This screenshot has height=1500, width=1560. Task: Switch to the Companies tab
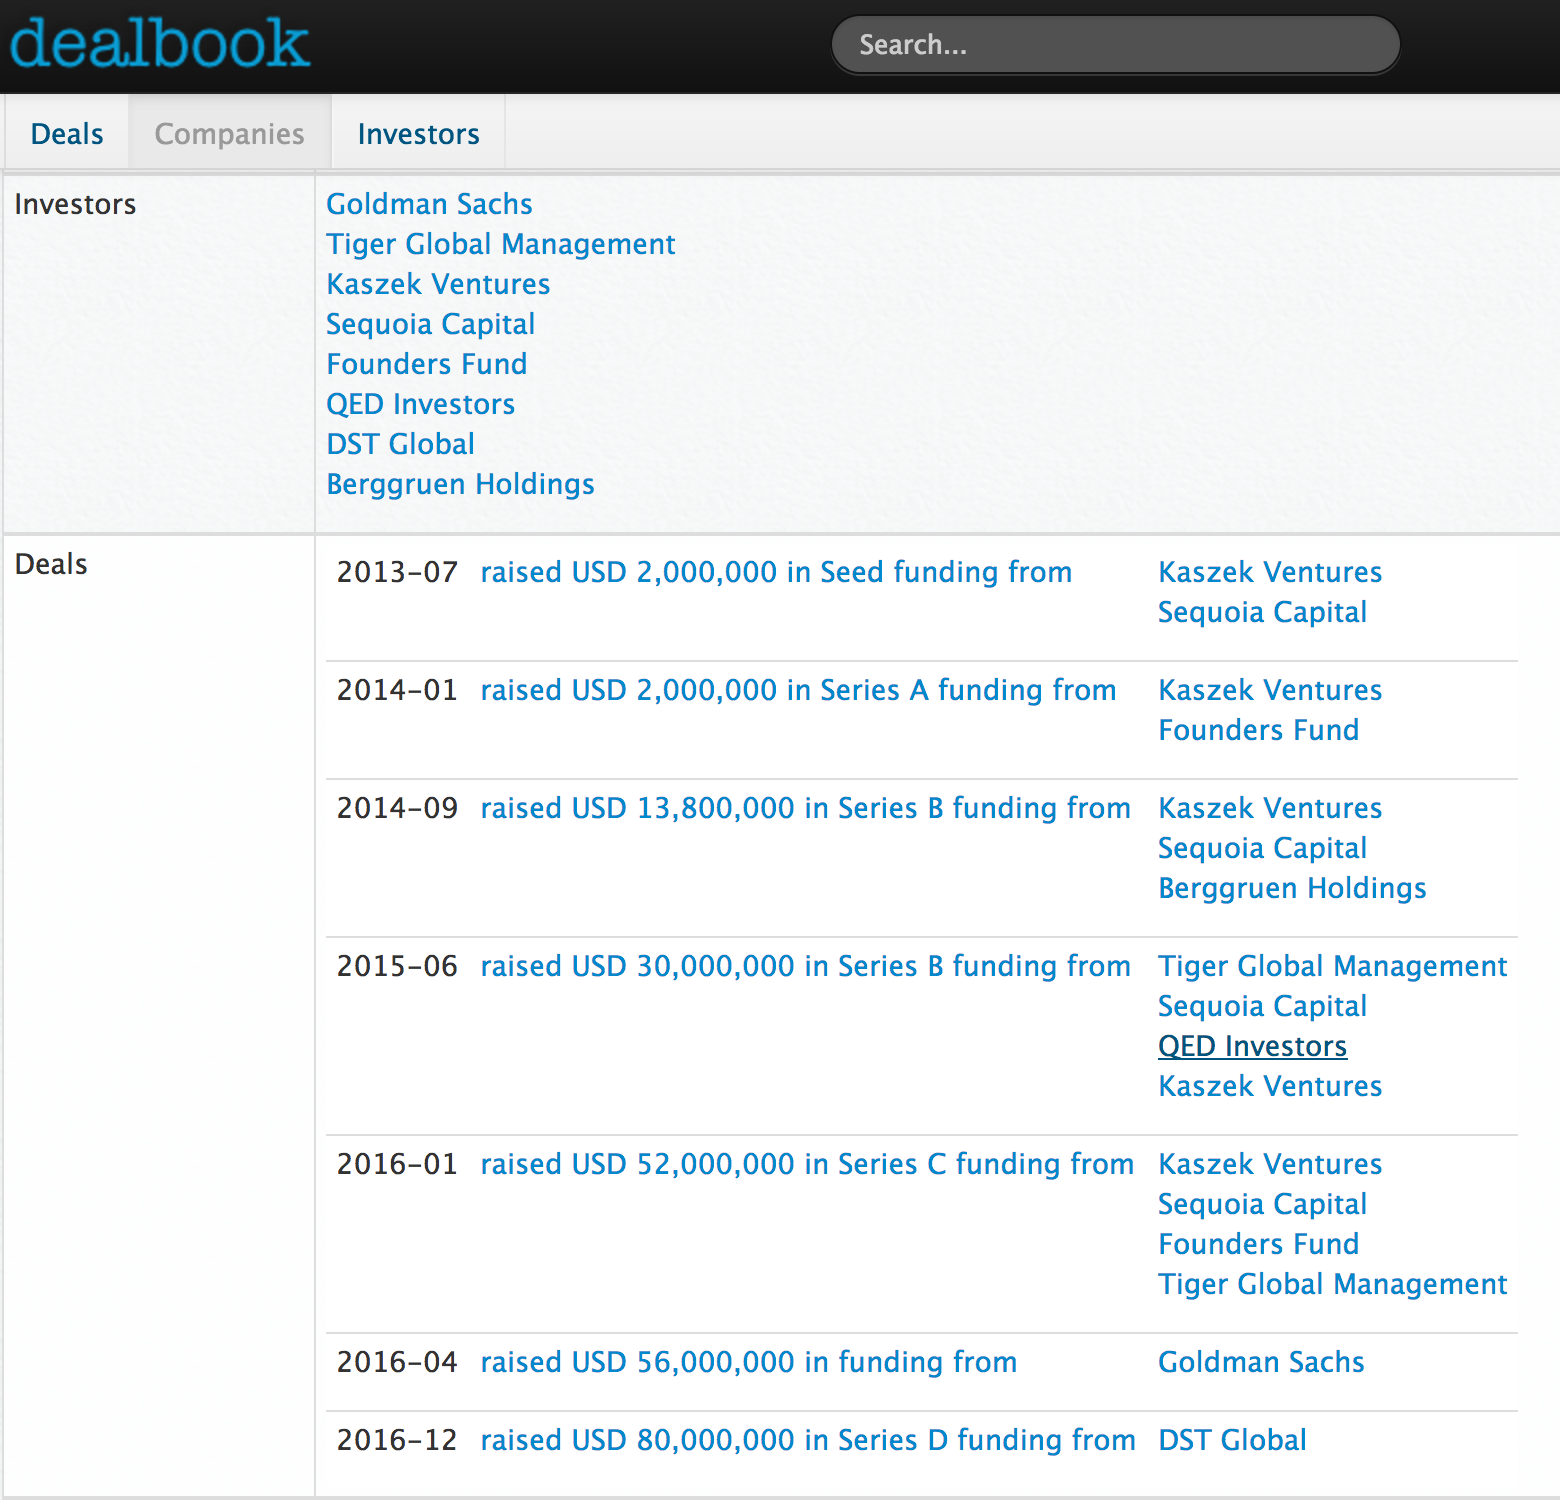(x=229, y=133)
